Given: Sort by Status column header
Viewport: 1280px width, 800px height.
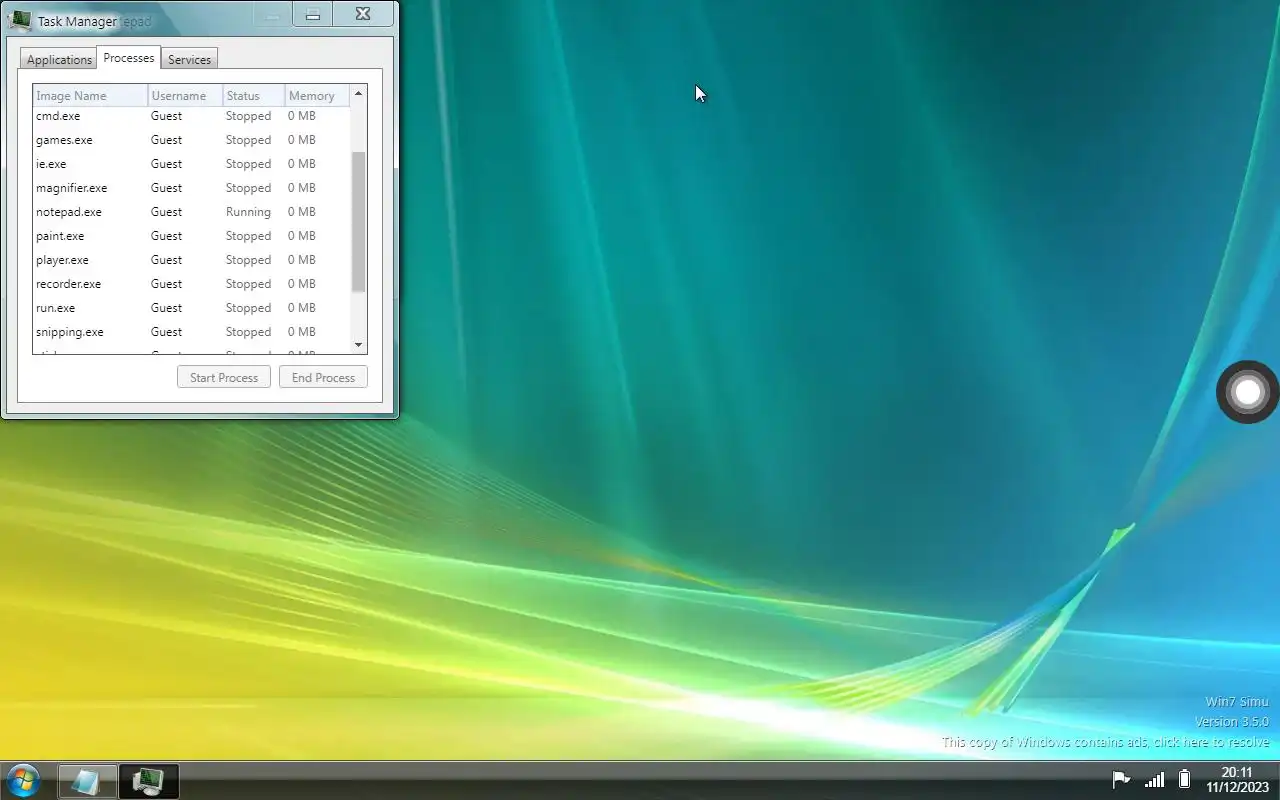Looking at the screenshot, I should point(254,96).
